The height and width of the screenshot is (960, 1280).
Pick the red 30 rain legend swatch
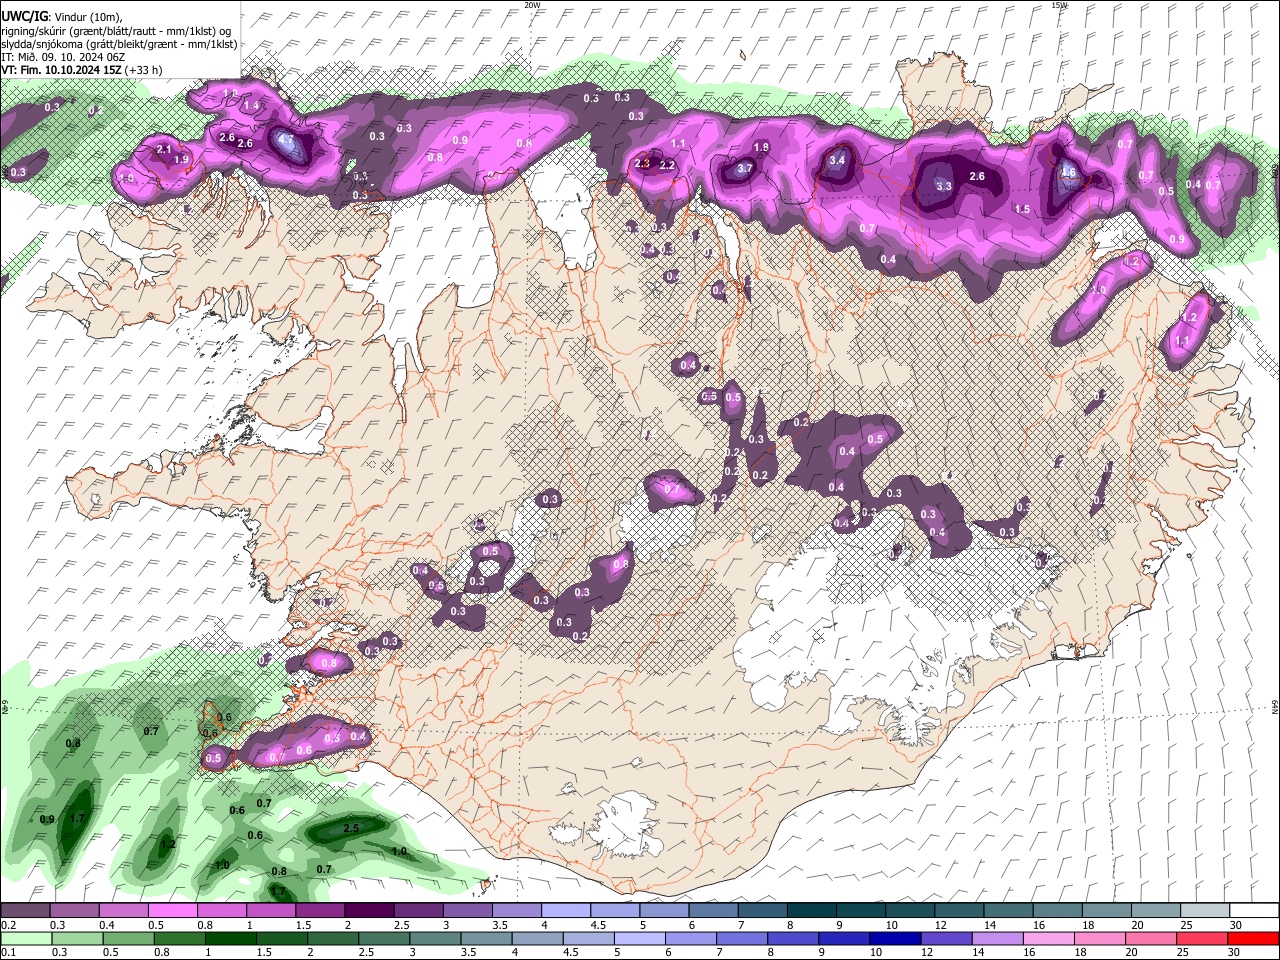point(1253,938)
